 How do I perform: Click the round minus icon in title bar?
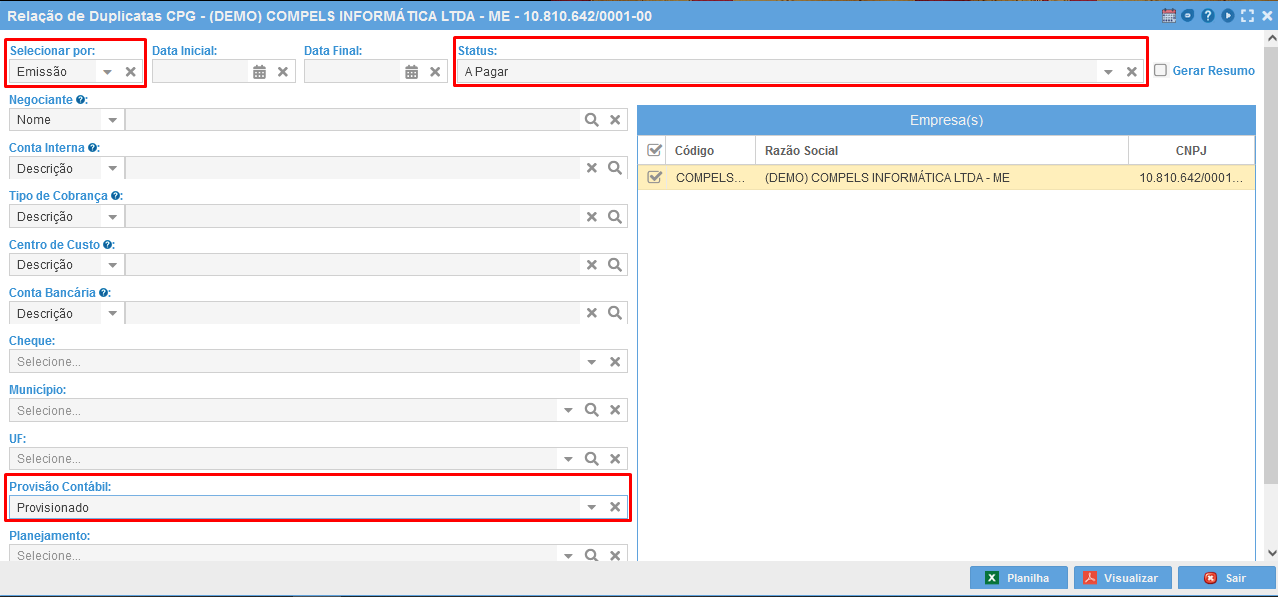coord(1188,15)
